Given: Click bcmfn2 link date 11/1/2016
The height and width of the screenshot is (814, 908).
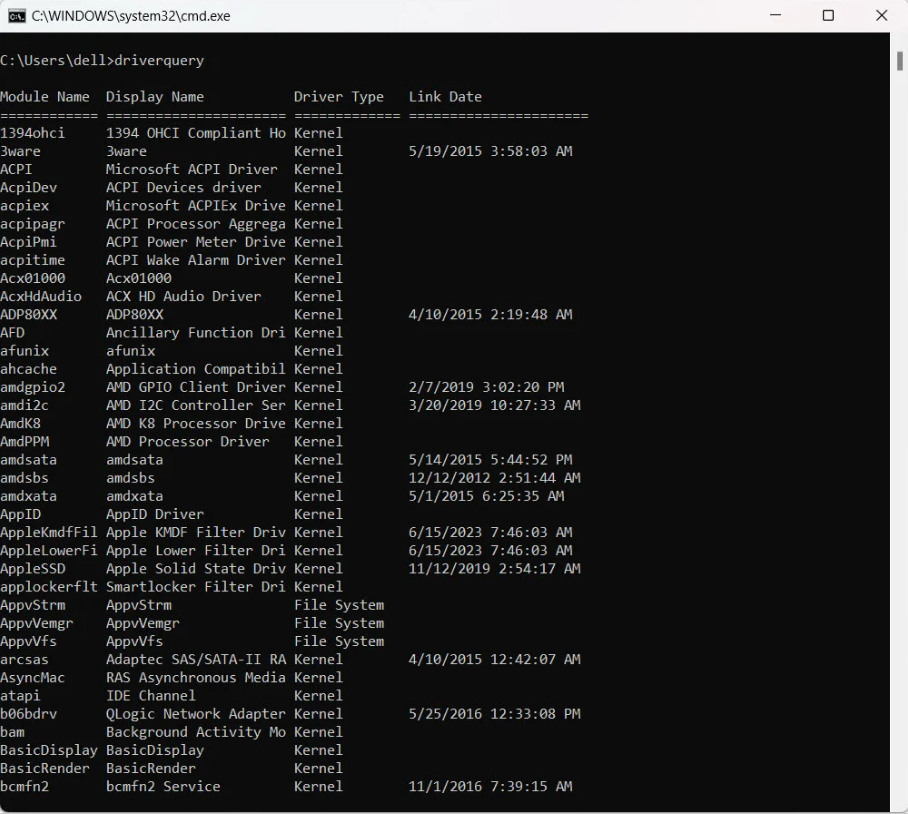Looking at the screenshot, I should (x=490, y=787).
